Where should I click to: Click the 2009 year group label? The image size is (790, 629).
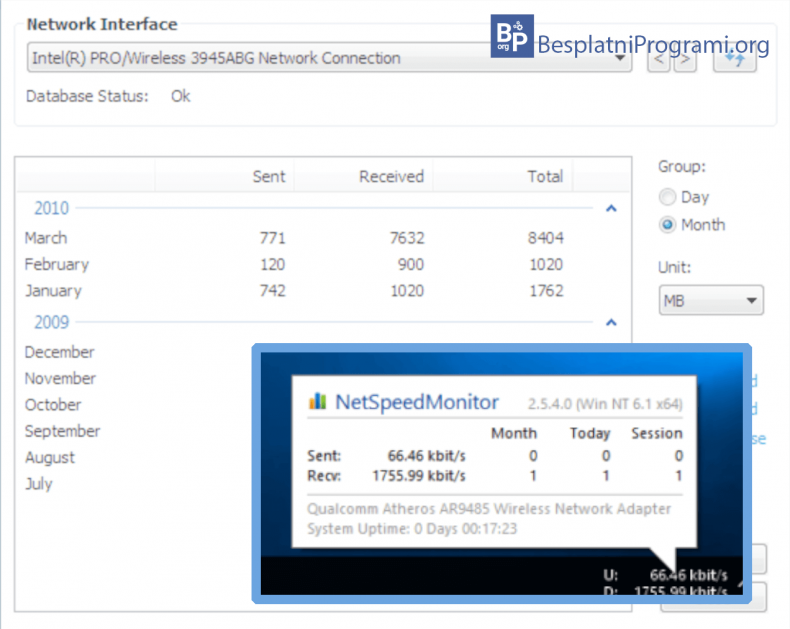[51, 322]
